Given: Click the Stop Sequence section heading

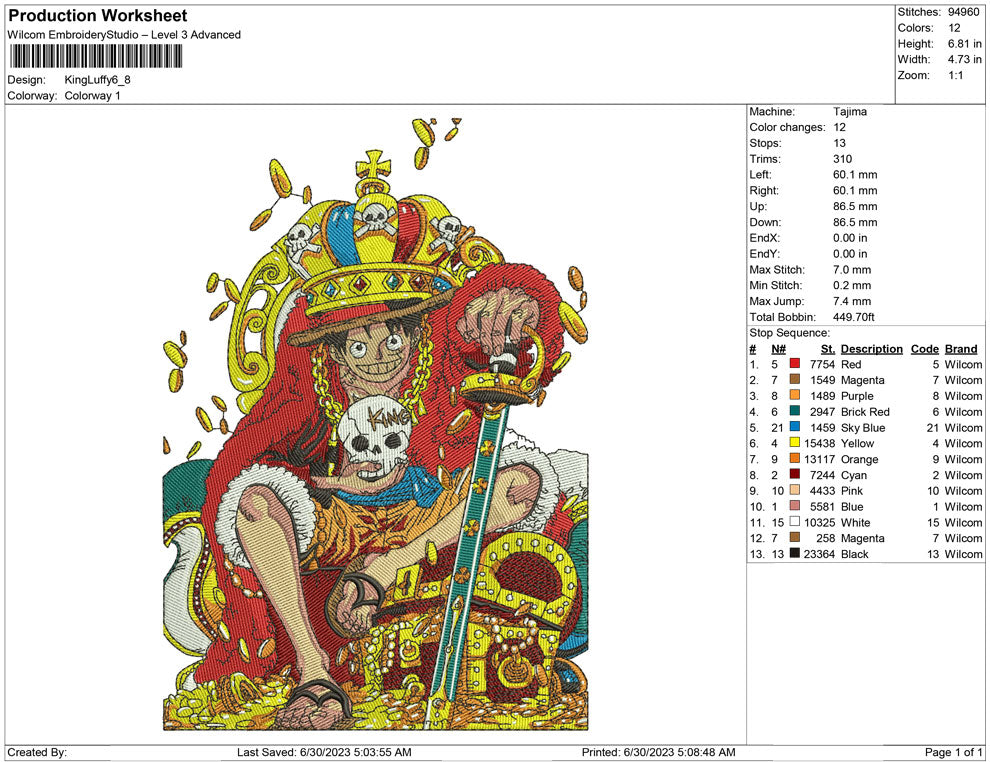Looking at the screenshot, I should pos(789,333).
